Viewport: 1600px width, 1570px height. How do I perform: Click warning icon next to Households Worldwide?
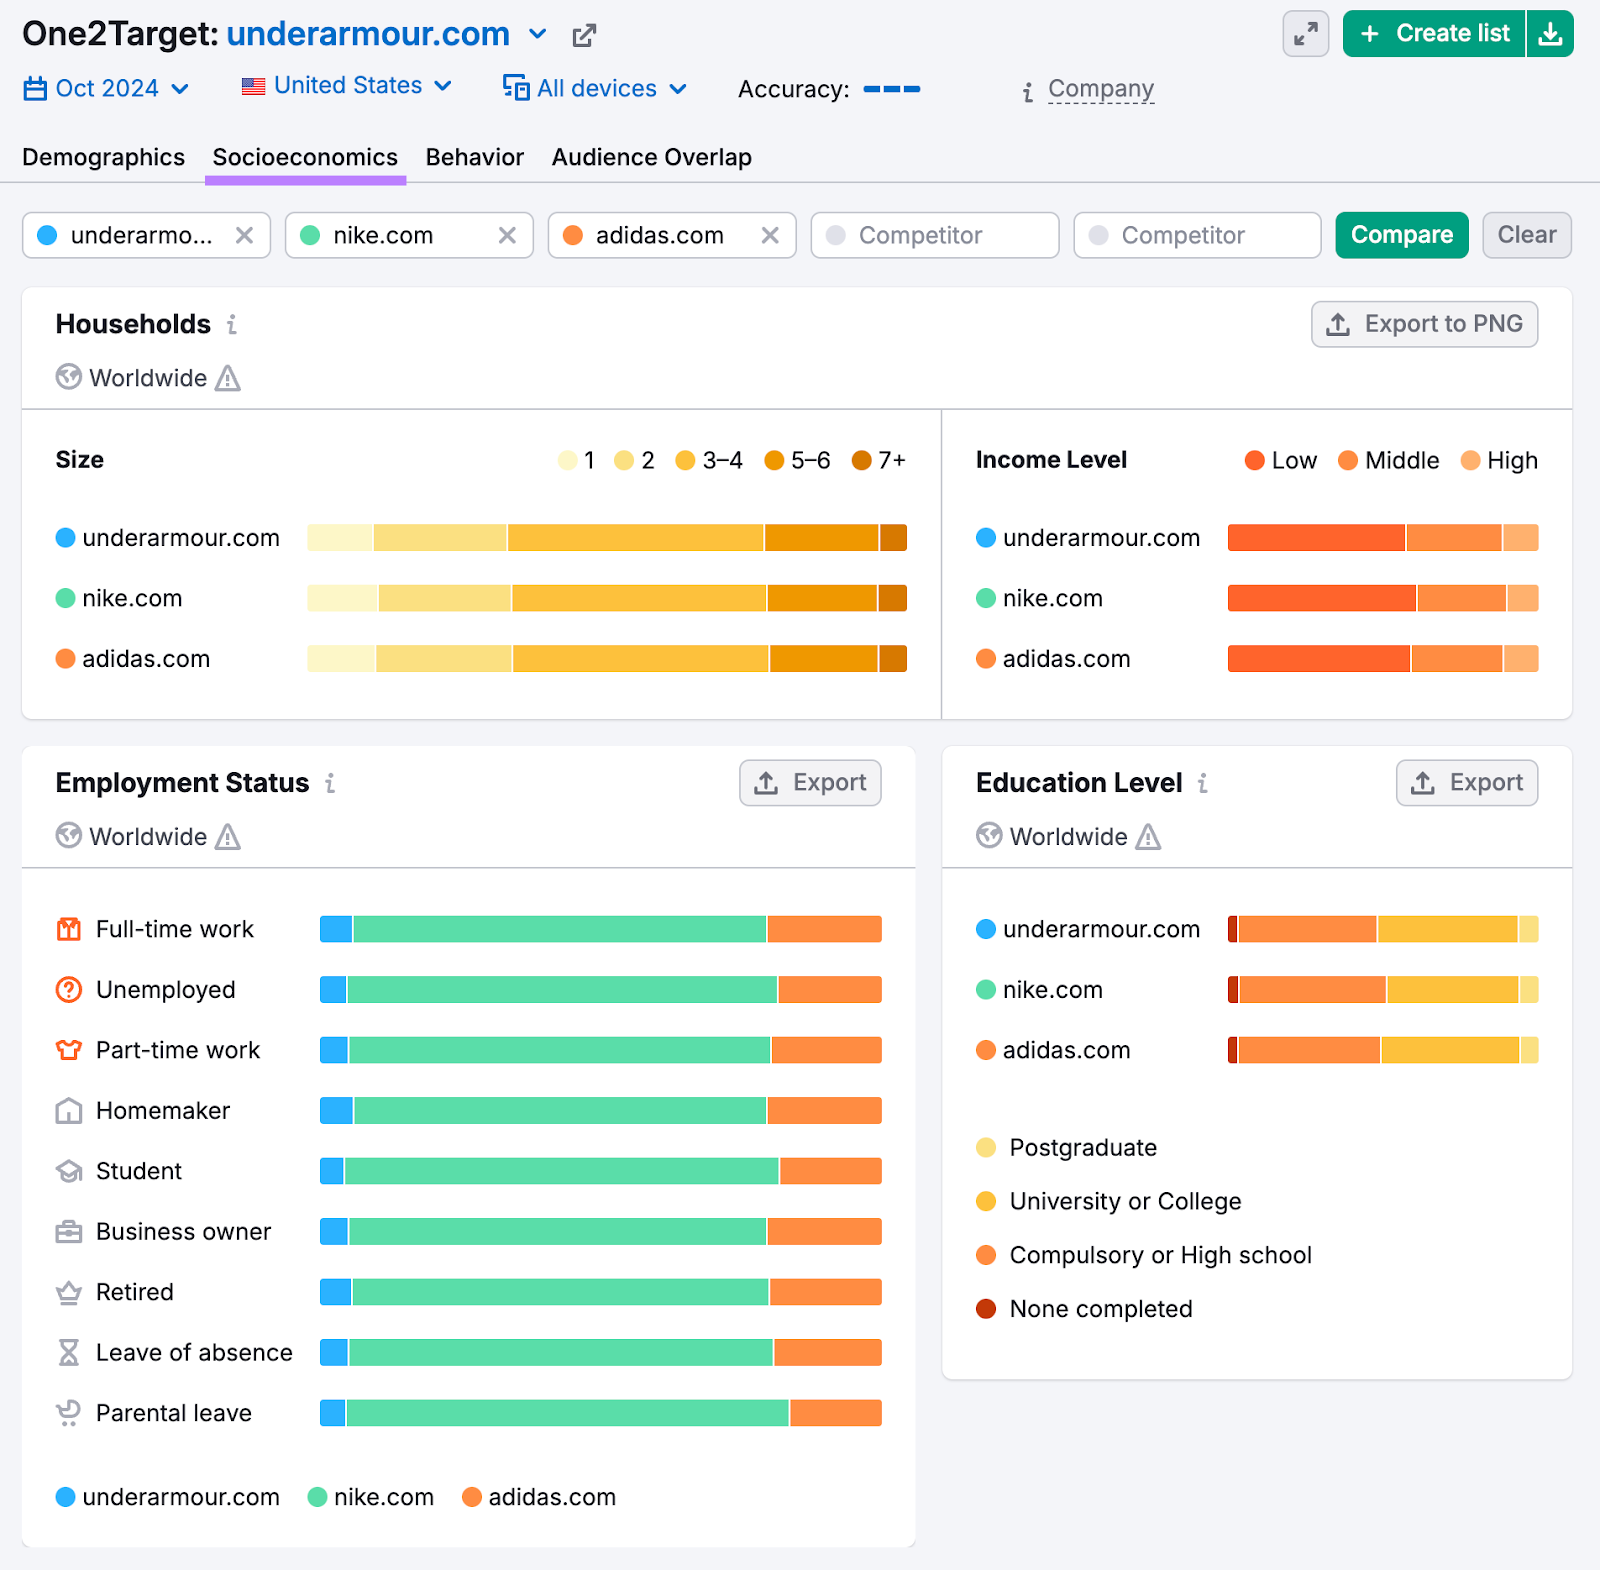228,379
